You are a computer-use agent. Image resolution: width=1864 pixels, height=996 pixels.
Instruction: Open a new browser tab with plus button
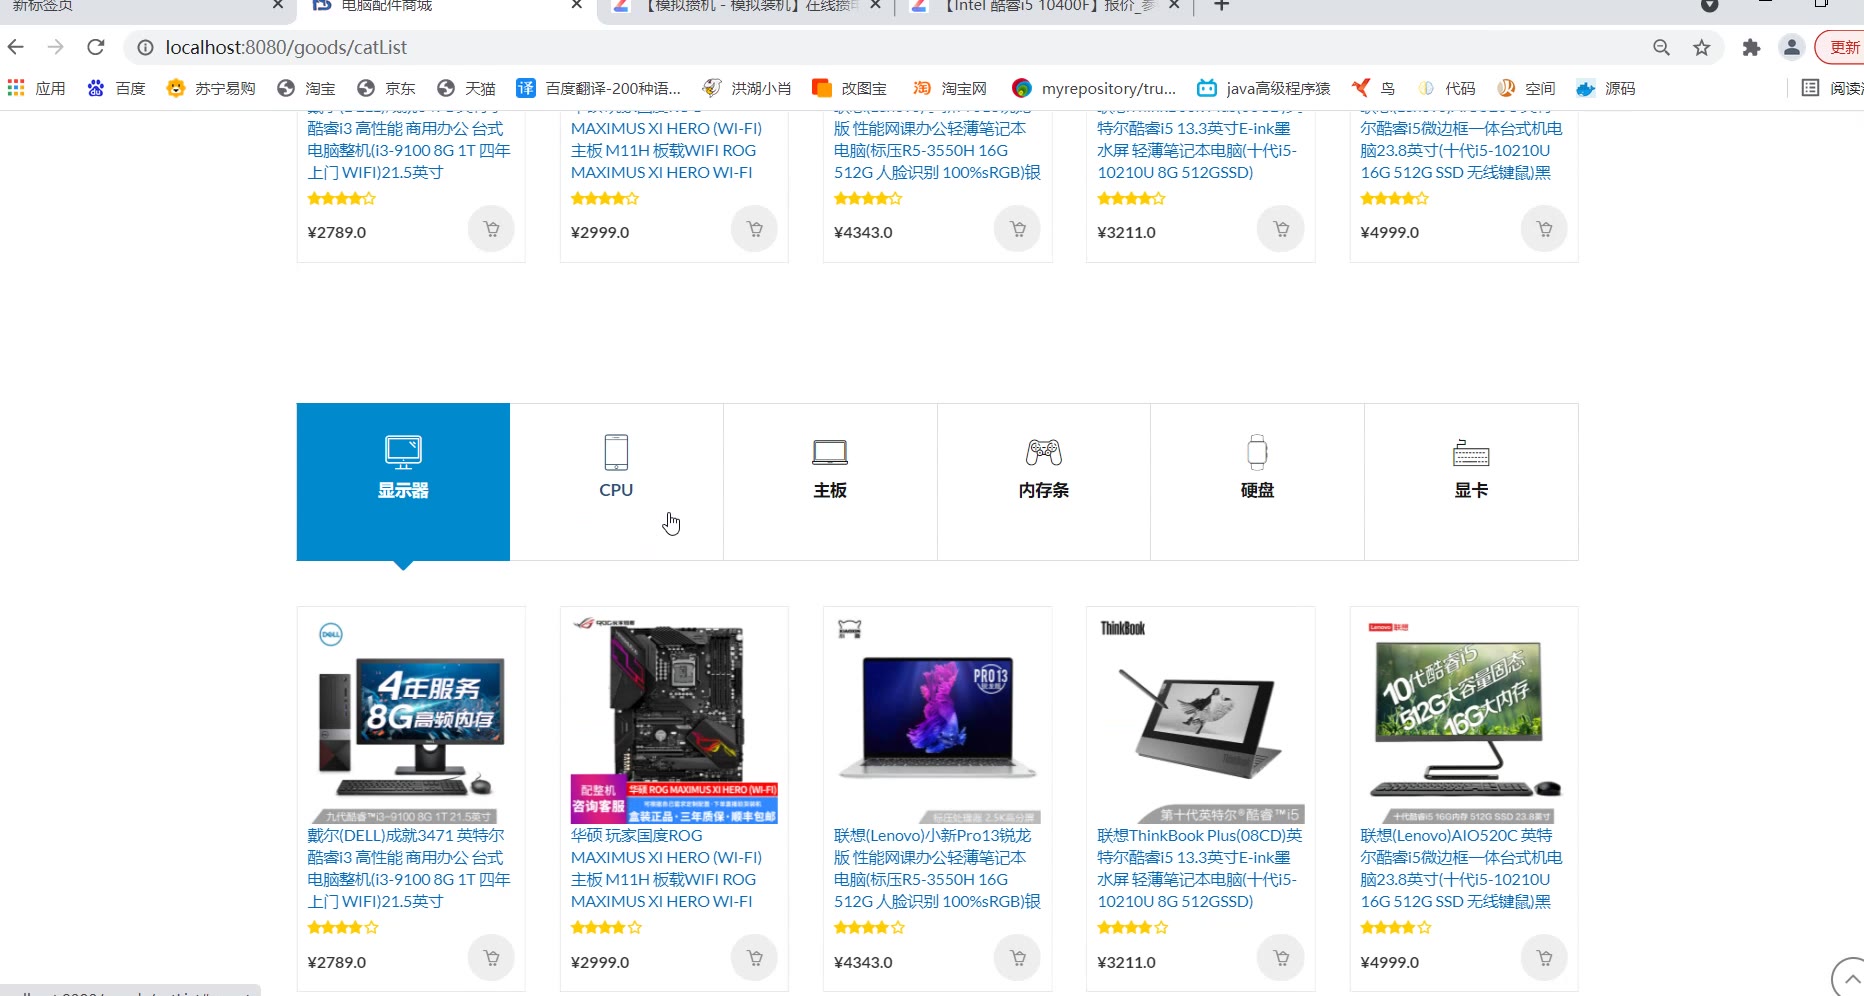tap(1221, 6)
